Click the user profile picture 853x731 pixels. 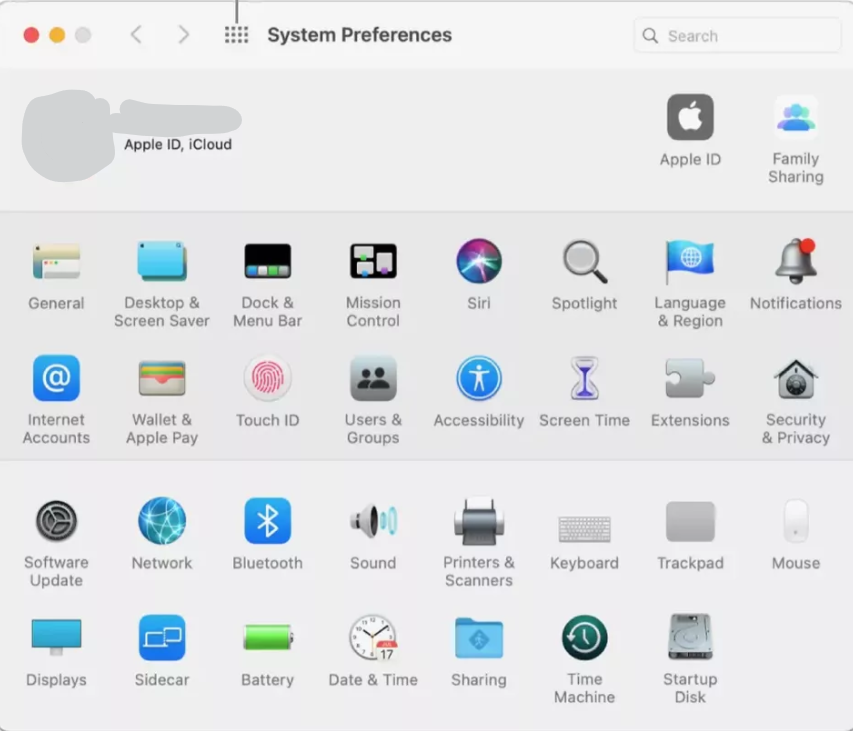[x=68, y=136]
